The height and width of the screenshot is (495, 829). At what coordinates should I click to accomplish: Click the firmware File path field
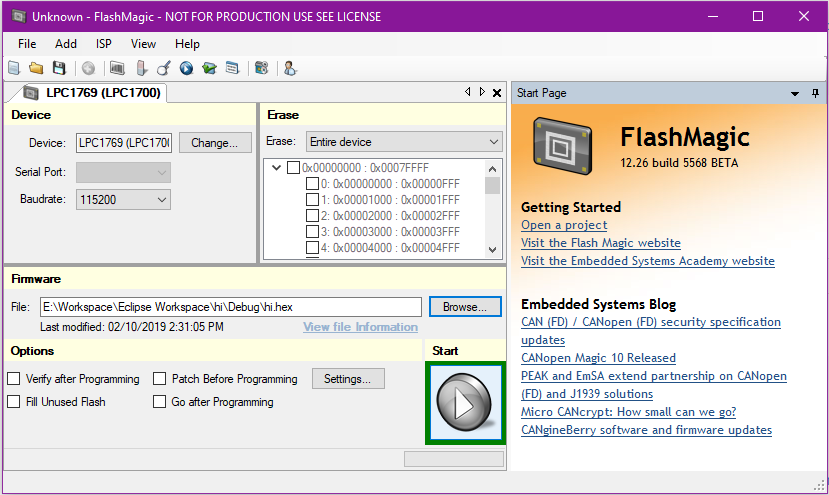click(x=230, y=307)
